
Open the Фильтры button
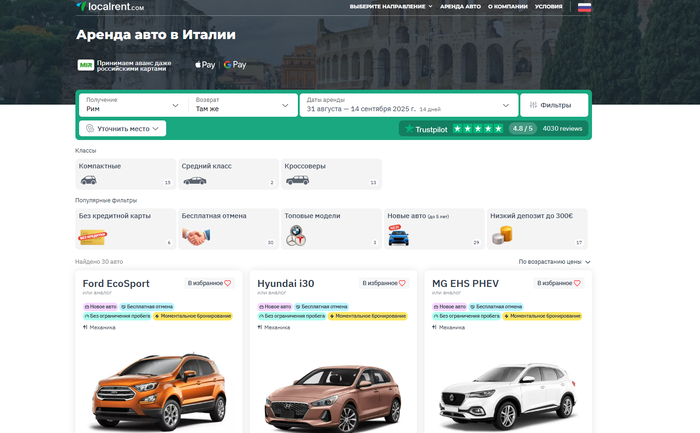tap(554, 105)
